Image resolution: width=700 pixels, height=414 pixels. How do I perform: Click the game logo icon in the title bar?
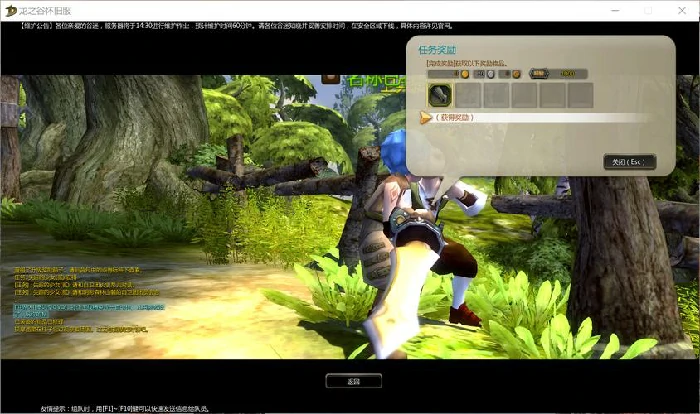click(11, 9)
